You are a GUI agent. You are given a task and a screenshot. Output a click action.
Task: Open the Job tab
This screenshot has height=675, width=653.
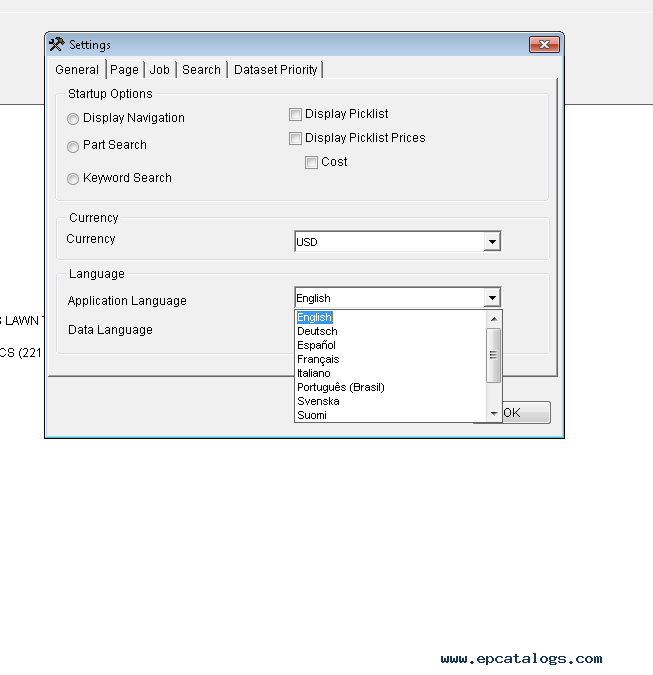point(160,70)
